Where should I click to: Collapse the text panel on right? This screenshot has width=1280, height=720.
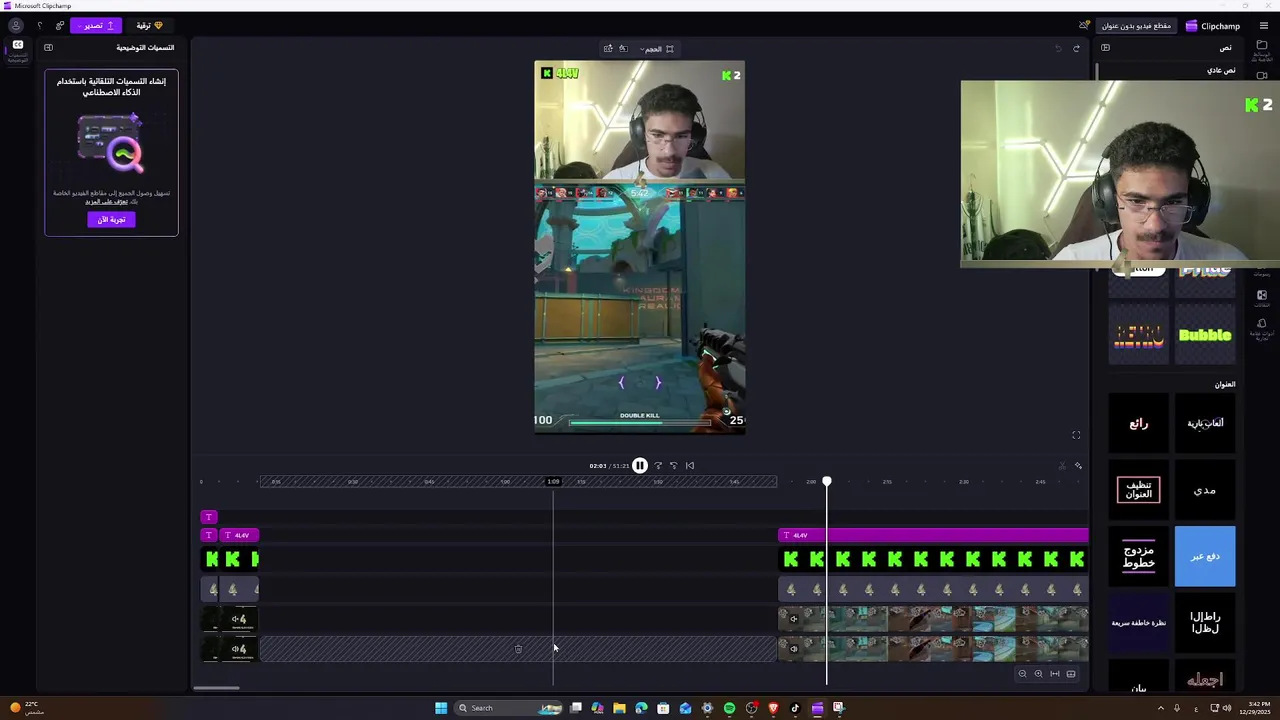[x=1105, y=47]
